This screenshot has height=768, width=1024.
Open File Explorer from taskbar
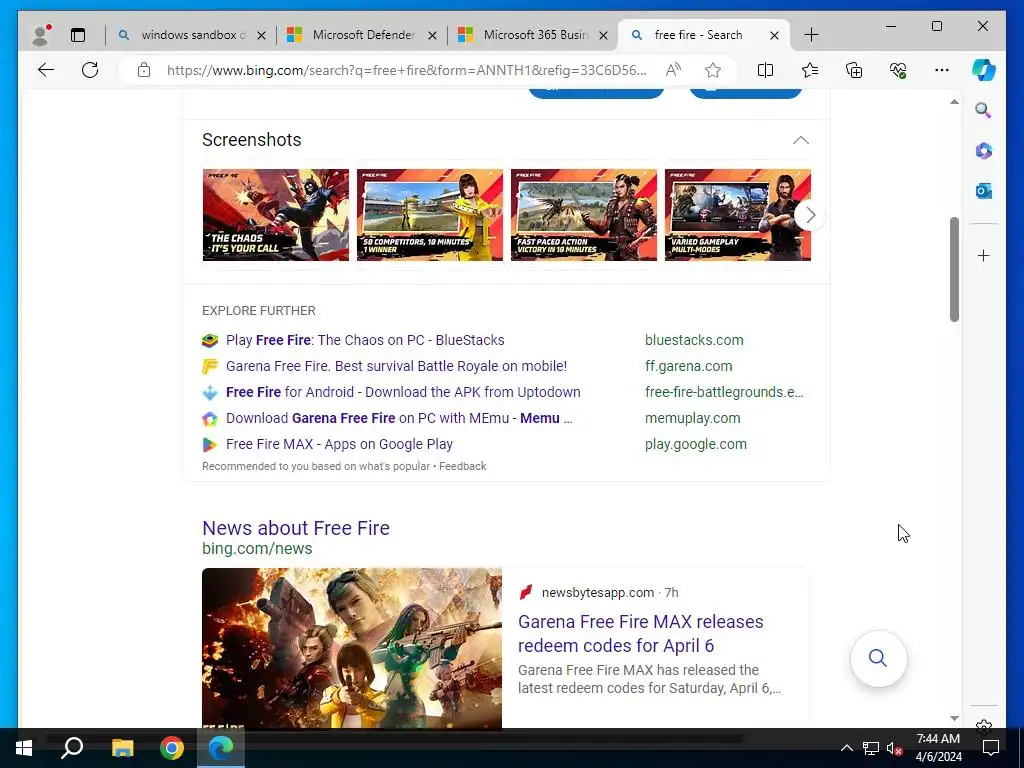pyautogui.click(x=122, y=748)
